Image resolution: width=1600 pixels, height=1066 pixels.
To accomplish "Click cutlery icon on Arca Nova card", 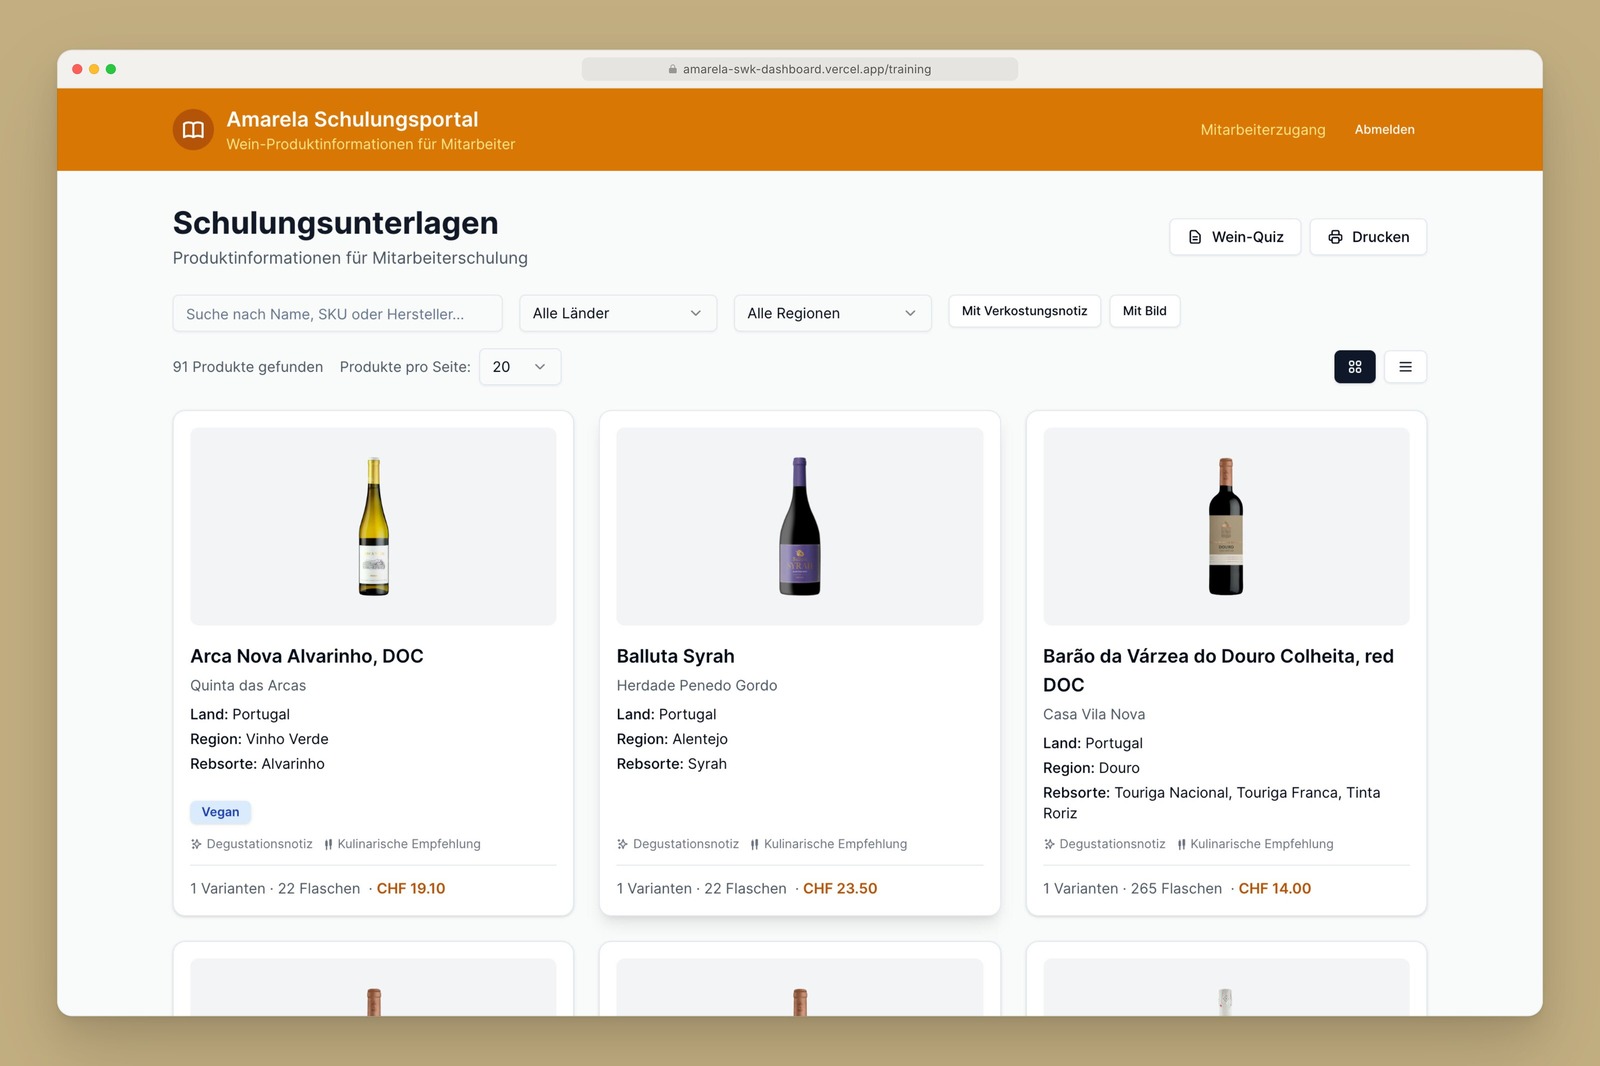I will tap(328, 844).
